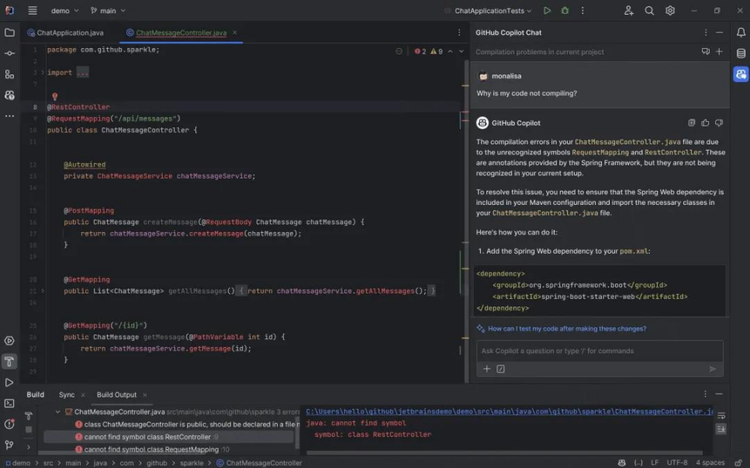
Task: Give thumbs down to Copilot response
Action: [x=718, y=123]
